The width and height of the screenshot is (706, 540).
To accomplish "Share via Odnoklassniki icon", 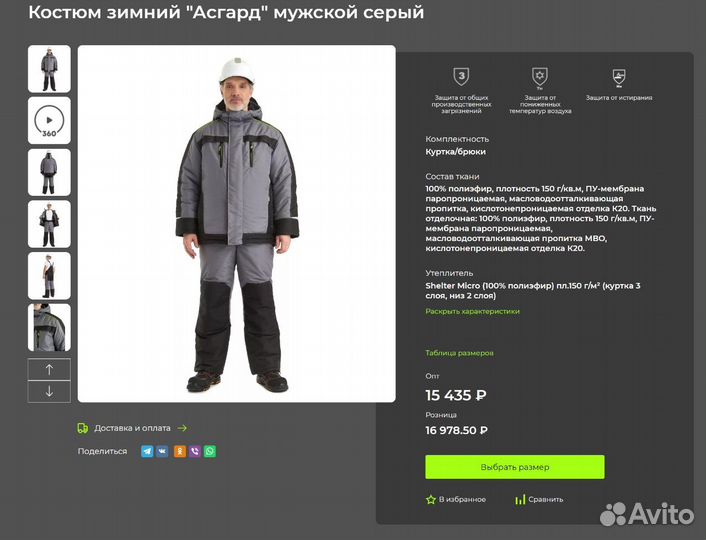I will pyautogui.click(x=180, y=451).
